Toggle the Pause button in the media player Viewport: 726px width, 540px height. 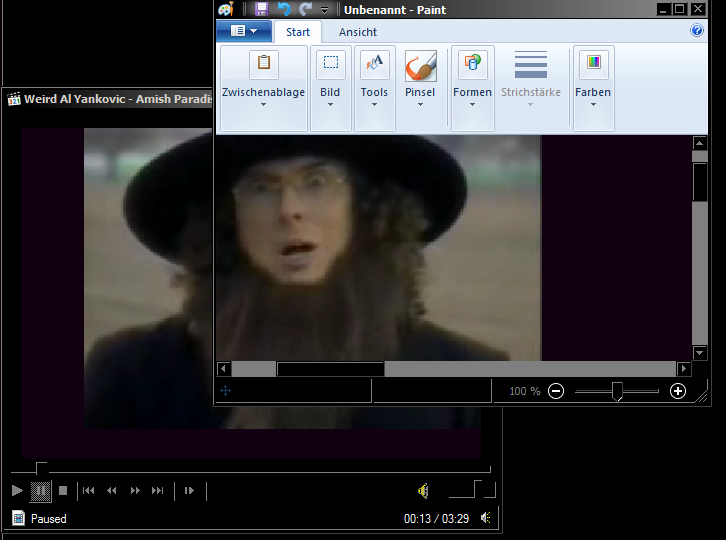coord(40,490)
